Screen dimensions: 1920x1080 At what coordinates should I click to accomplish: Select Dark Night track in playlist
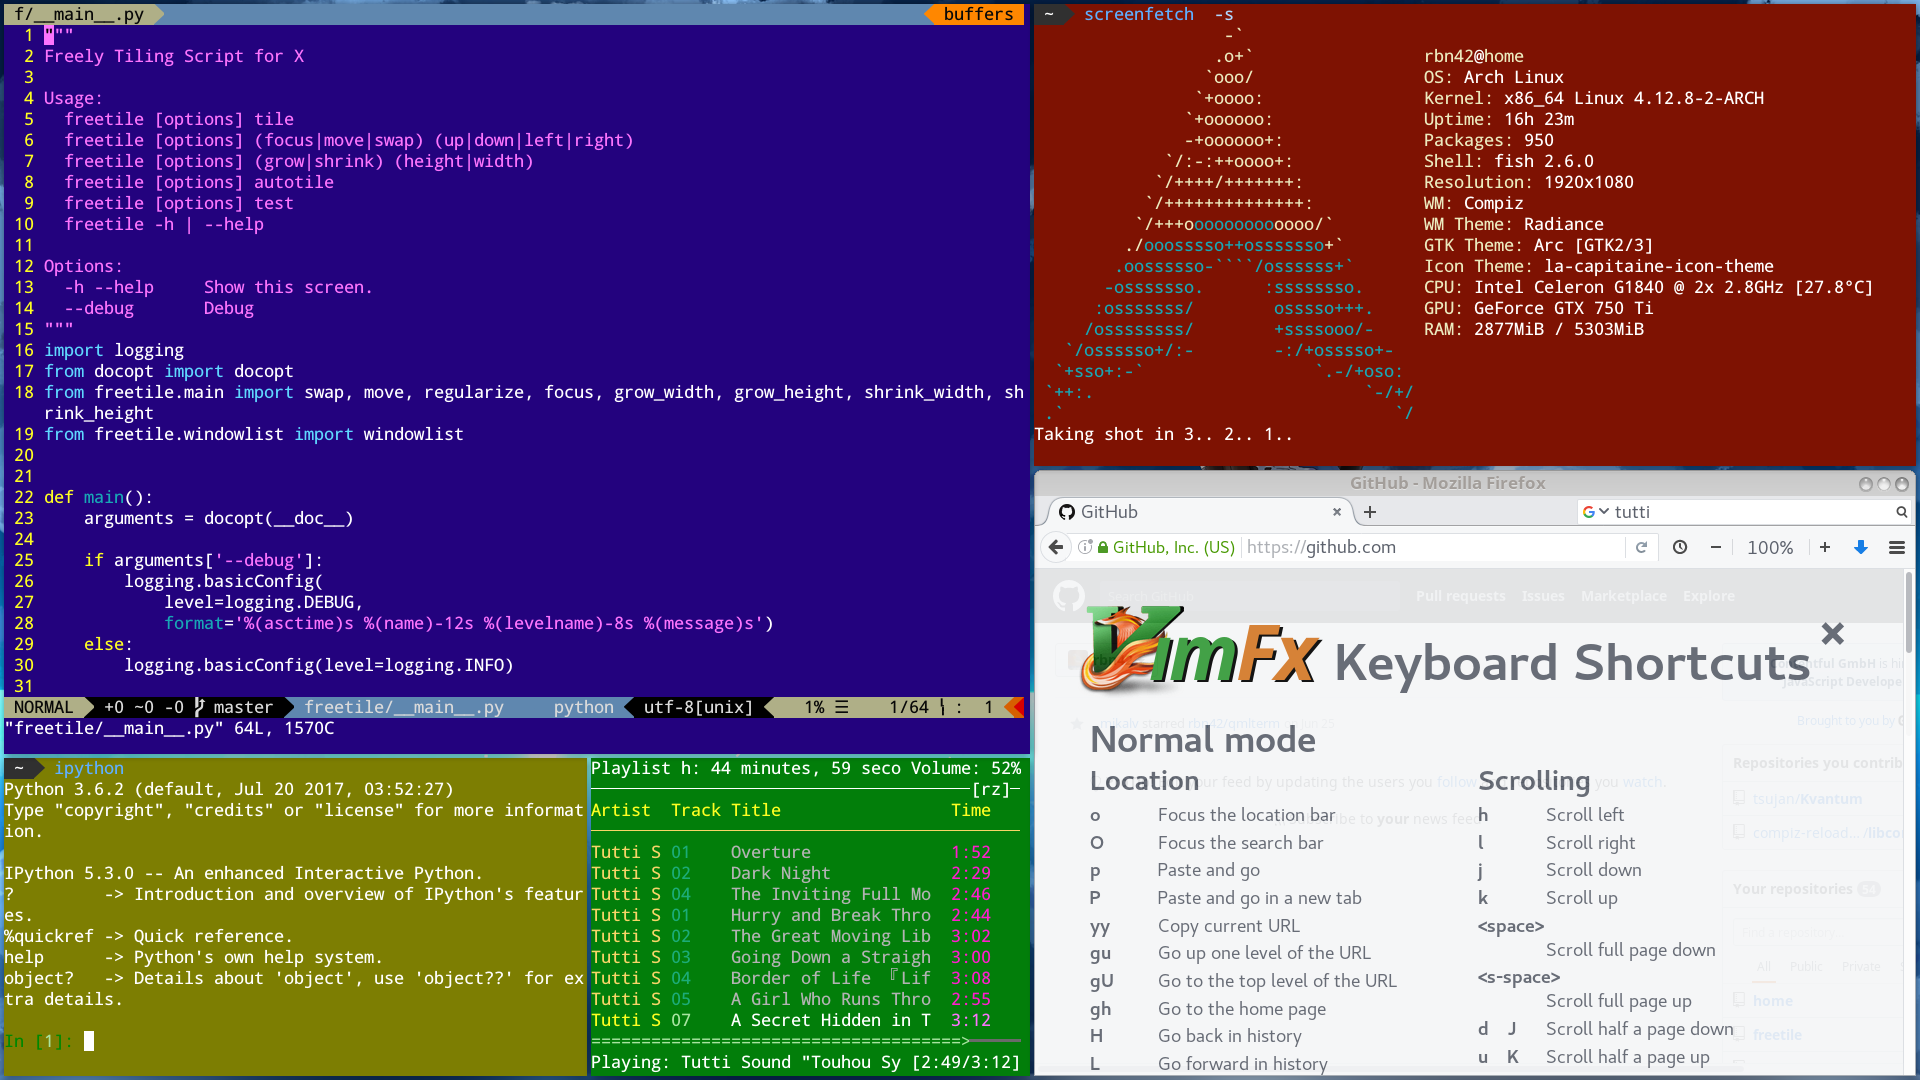tap(780, 873)
